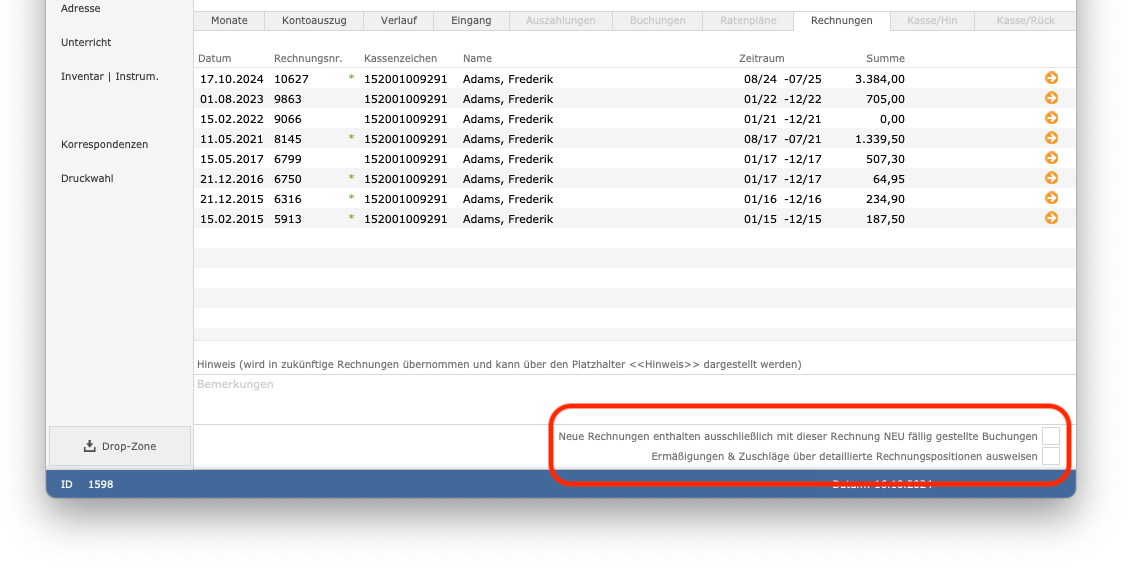Click the sum 64,95

pos(889,179)
